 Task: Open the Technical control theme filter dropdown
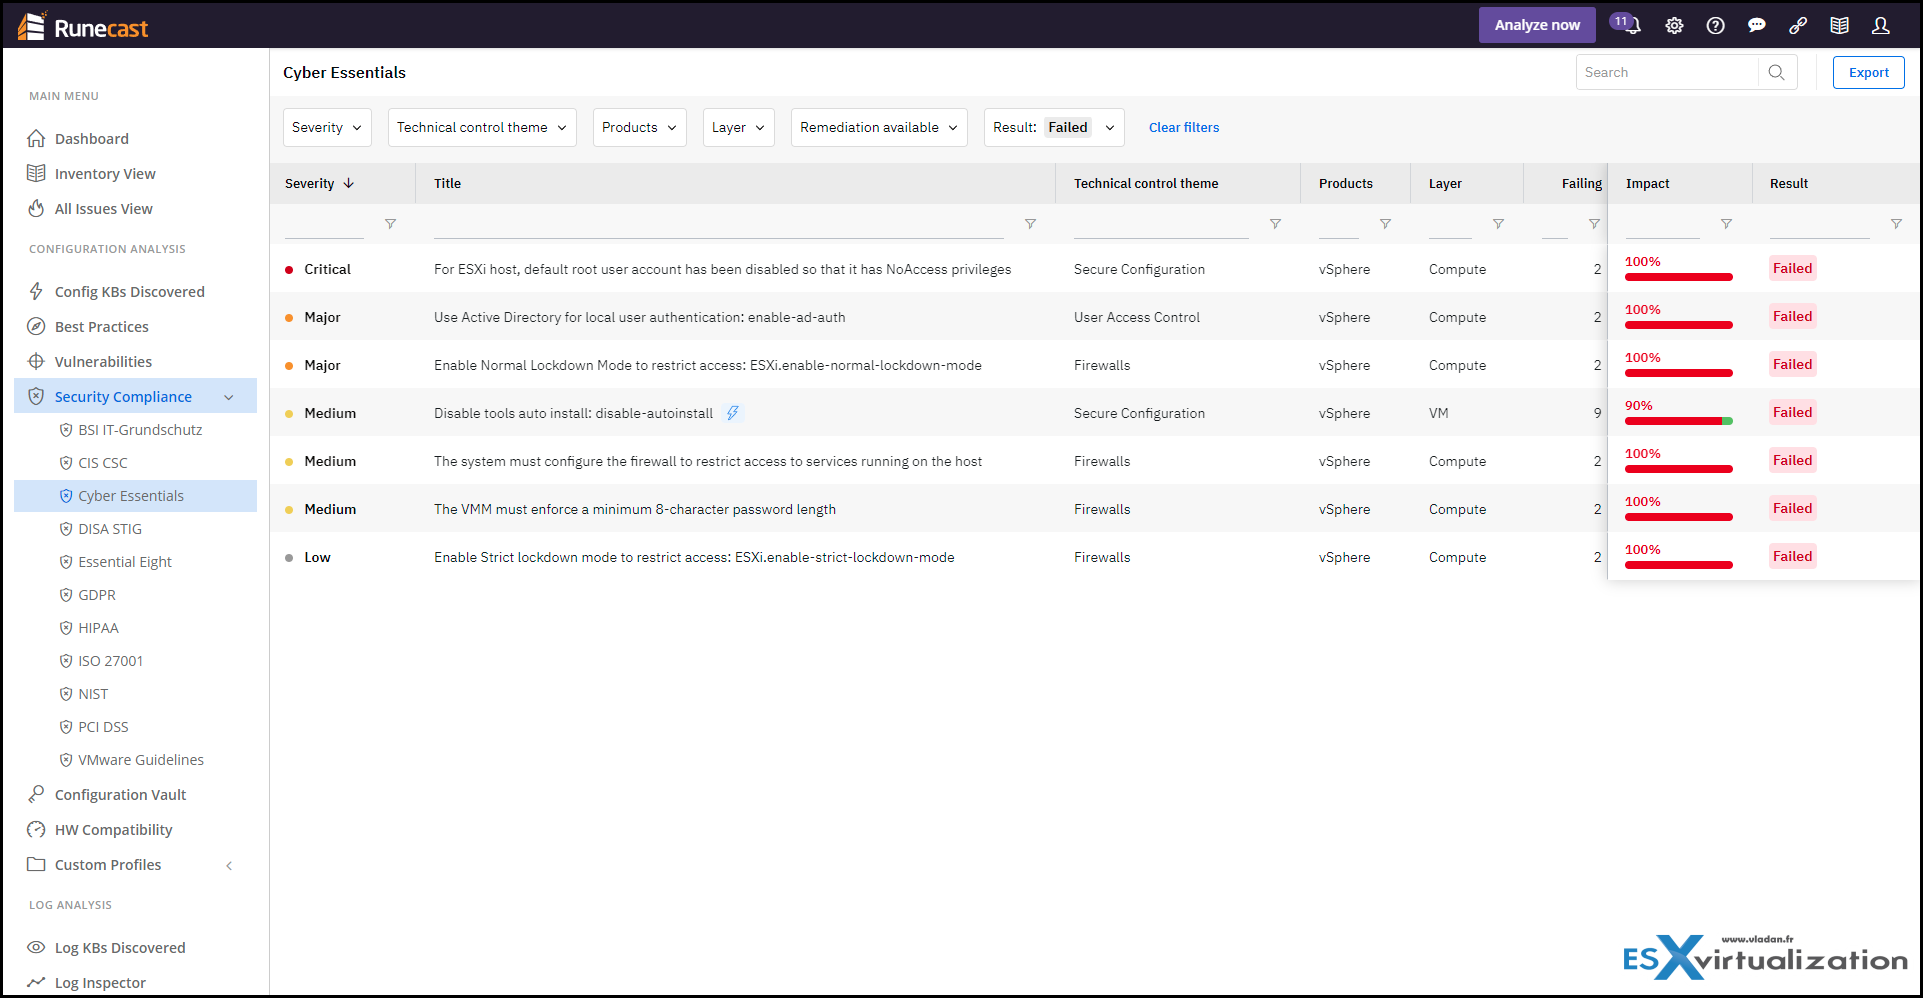pyautogui.click(x=482, y=127)
